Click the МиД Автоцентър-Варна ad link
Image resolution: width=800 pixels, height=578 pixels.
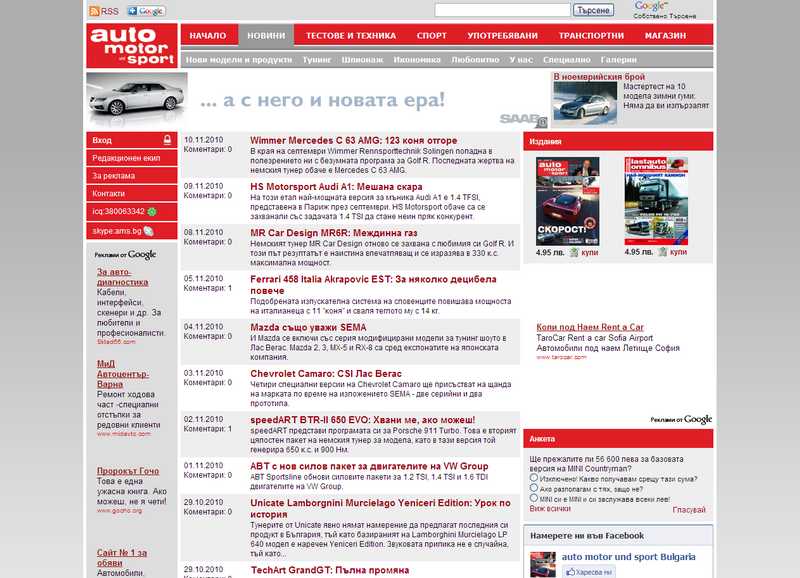click(123, 374)
